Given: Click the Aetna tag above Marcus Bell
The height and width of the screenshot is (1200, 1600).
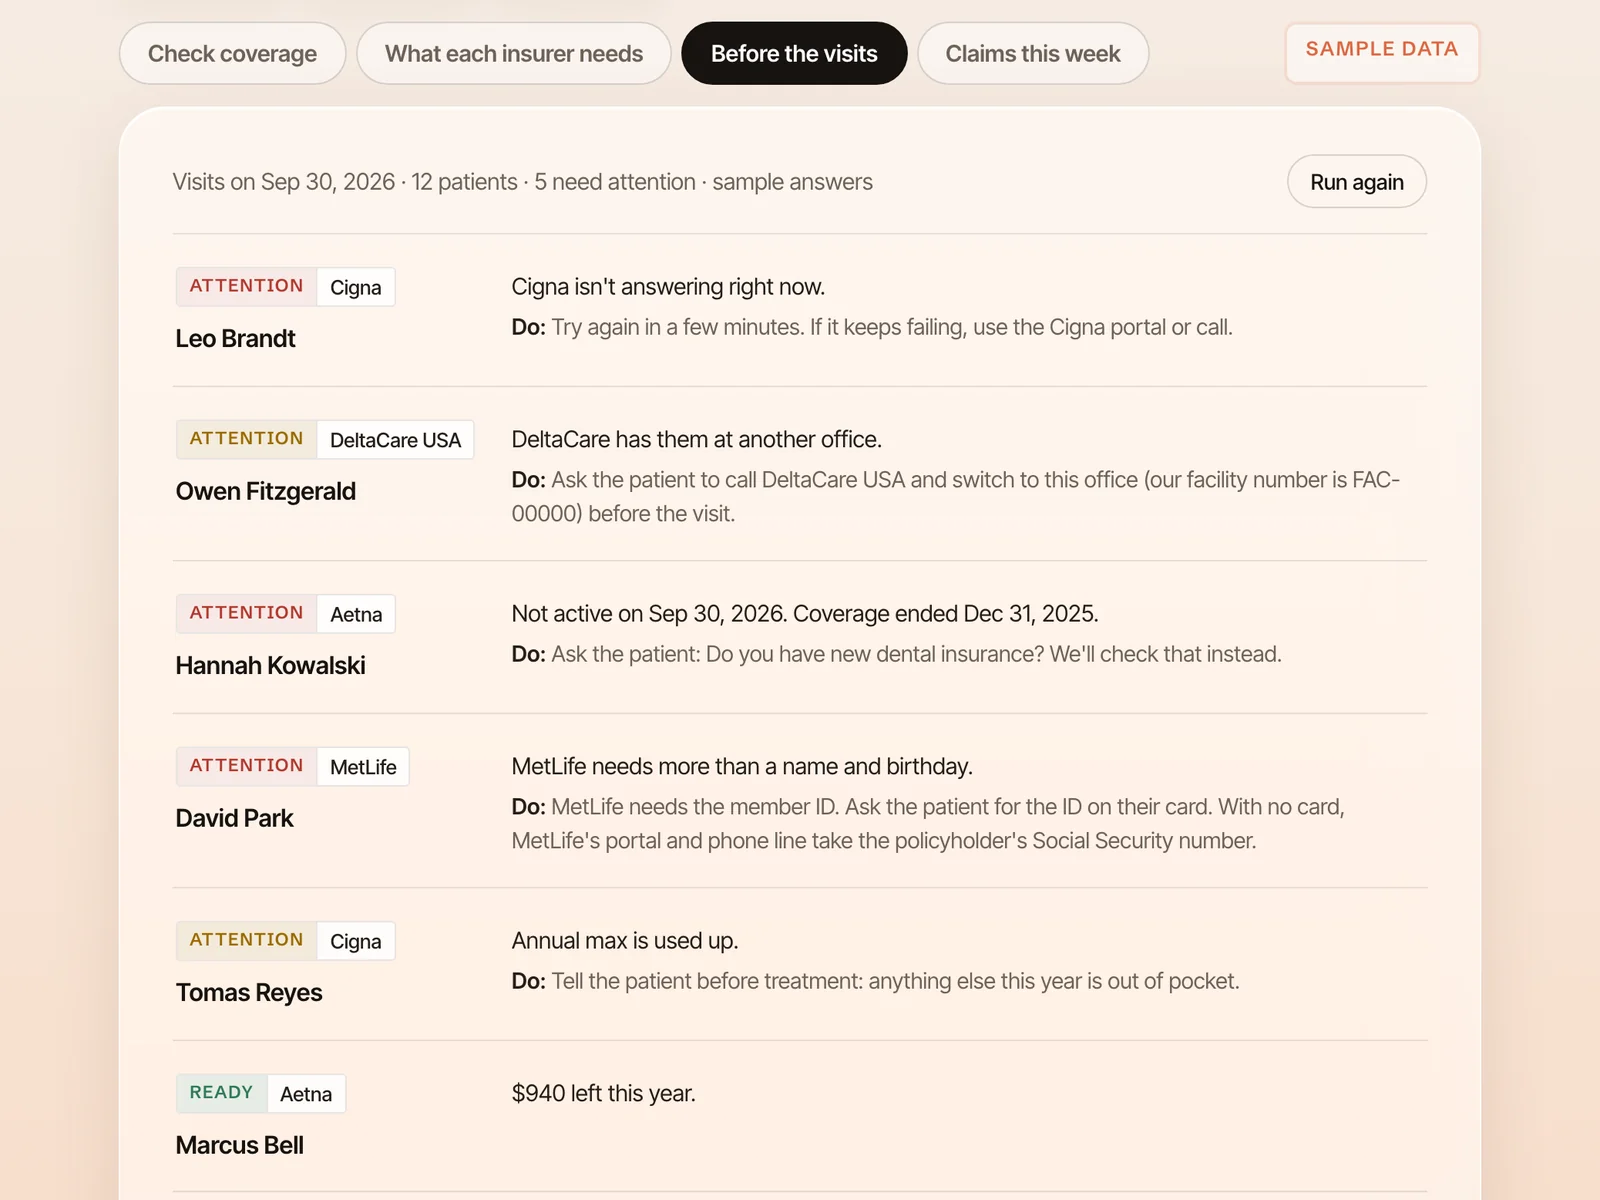Looking at the screenshot, I should coord(306,1094).
